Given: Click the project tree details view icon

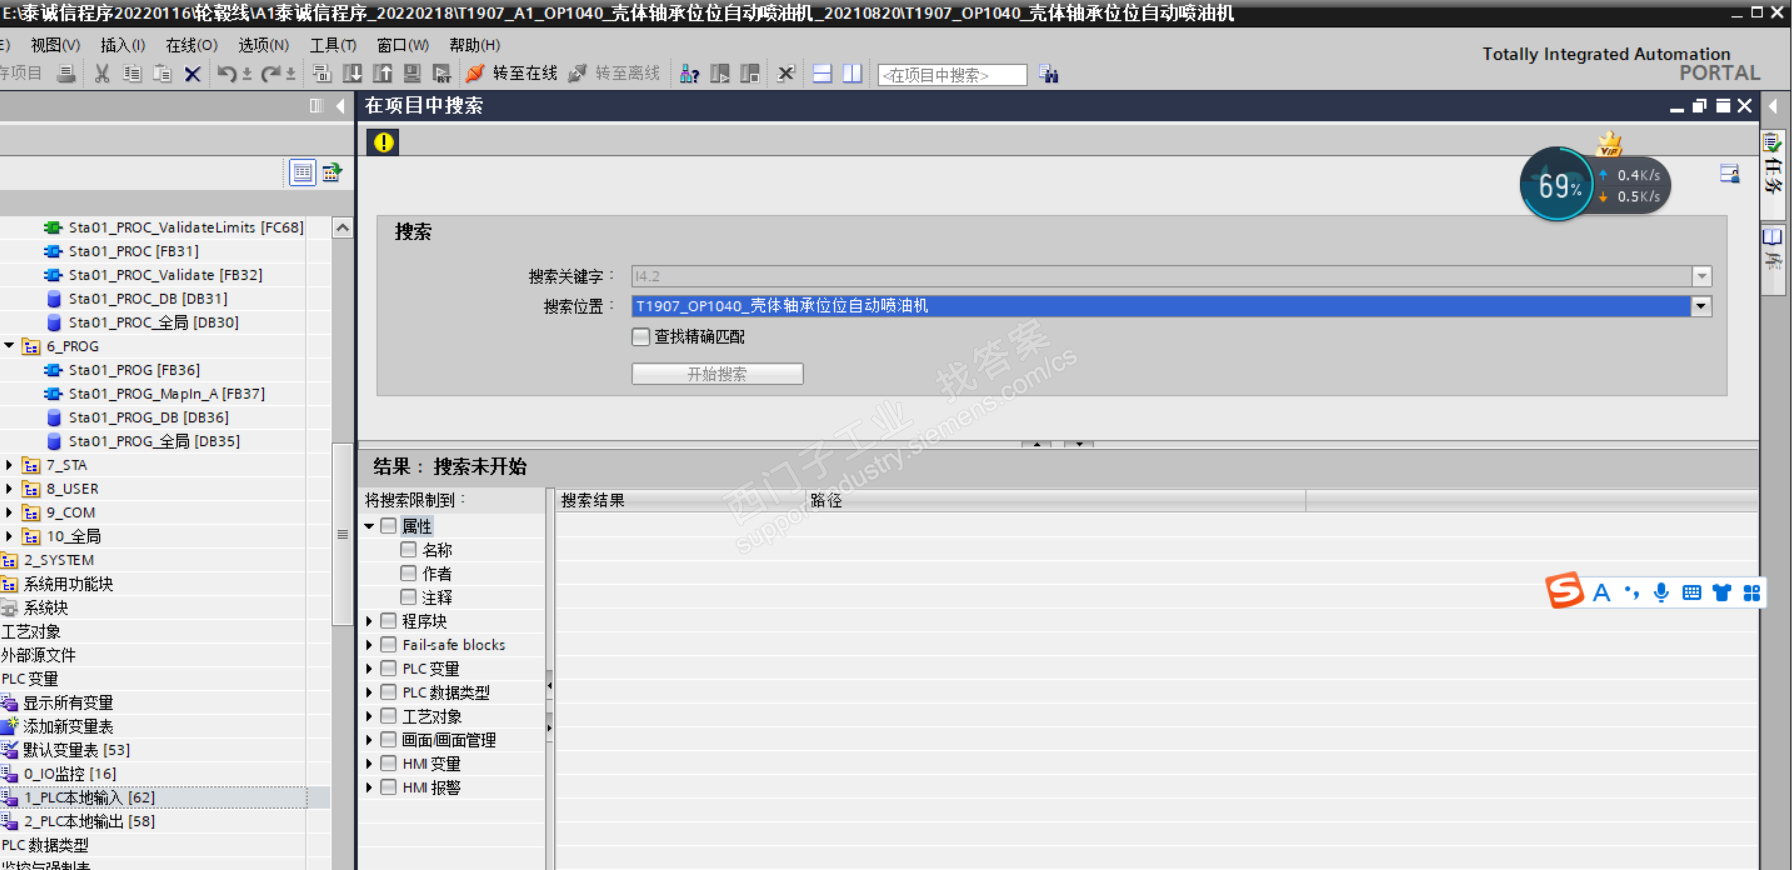Looking at the screenshot, I should tap(302, 172).
